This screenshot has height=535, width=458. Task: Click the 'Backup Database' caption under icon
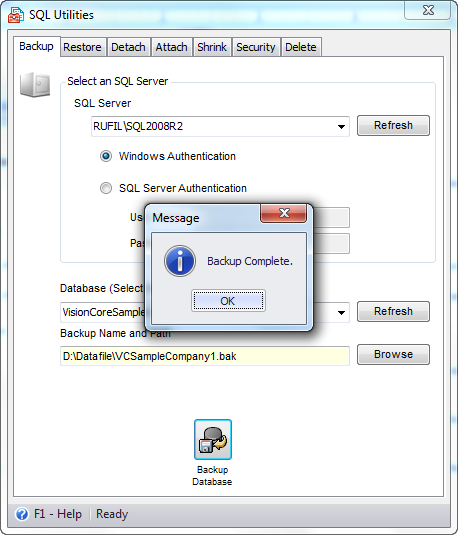(x=212, y=476)
